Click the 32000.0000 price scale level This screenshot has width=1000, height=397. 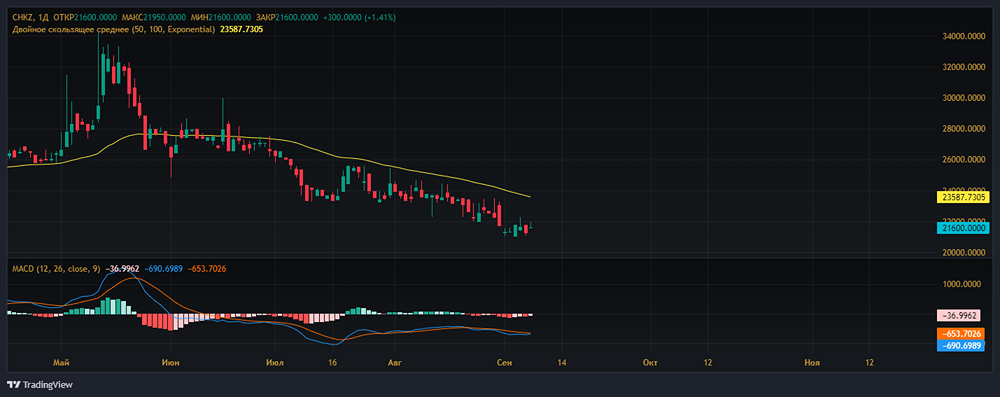click(964, 67)
